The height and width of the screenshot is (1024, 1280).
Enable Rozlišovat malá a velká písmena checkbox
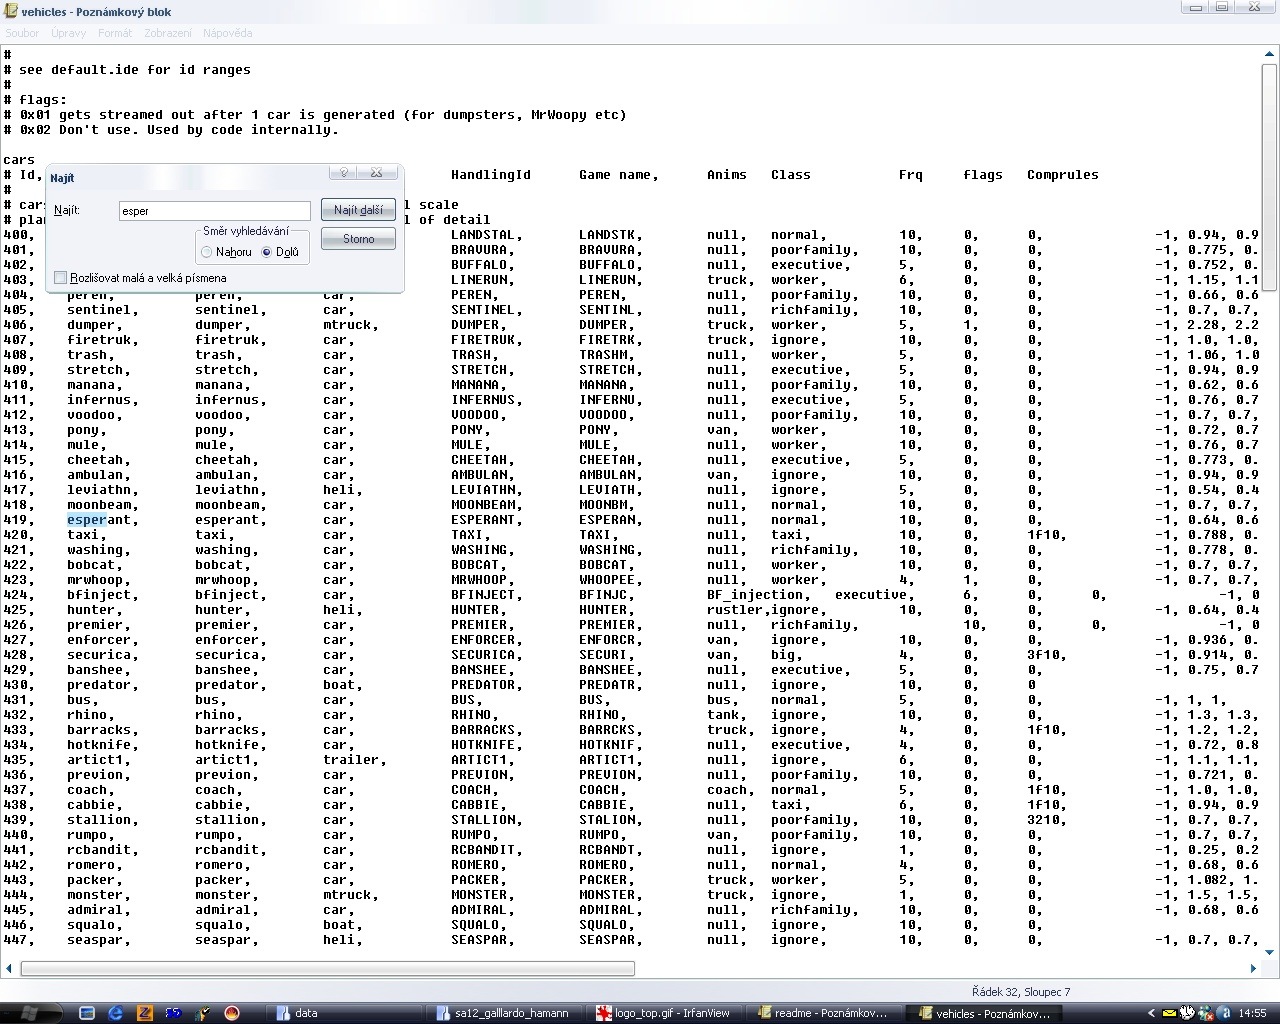click(61, 278)
